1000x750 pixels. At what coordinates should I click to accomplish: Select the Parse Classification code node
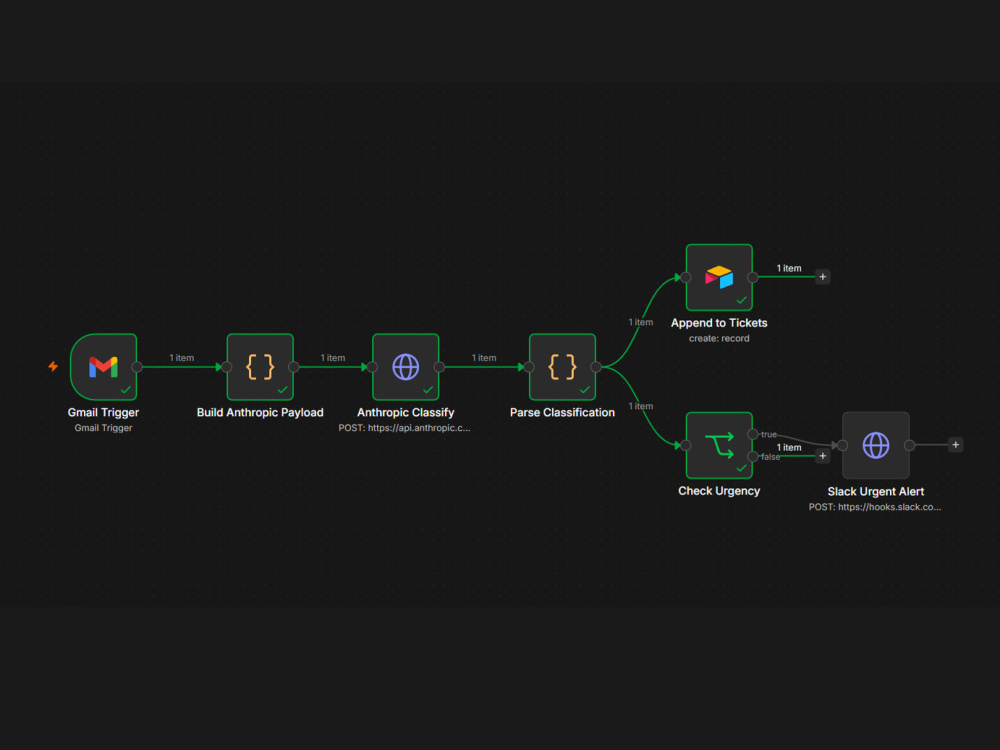(562, 367)
